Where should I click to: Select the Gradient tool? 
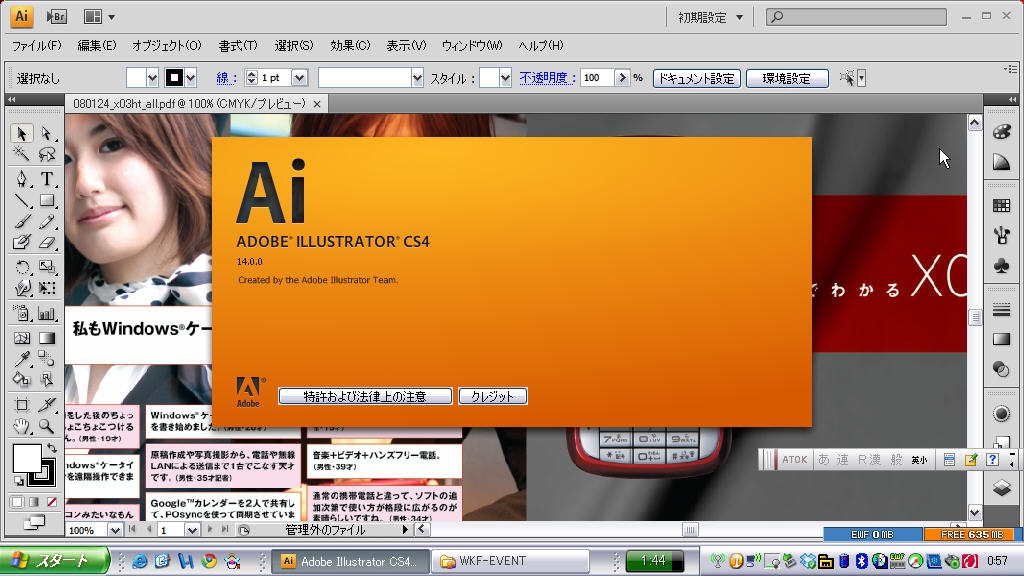(x=46, y=338)
